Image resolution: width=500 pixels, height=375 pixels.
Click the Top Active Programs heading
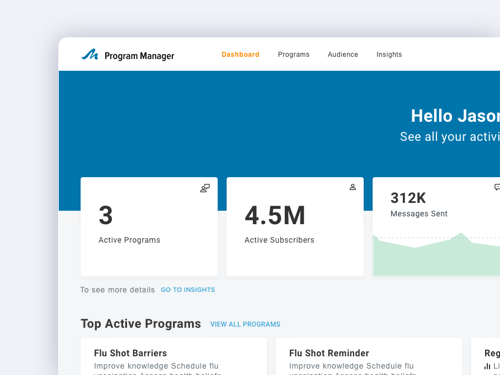tap(141, 324)
